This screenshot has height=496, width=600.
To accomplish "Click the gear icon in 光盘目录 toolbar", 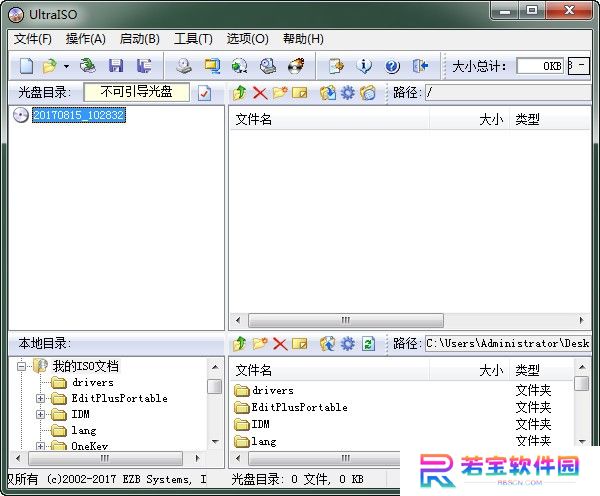I will pos(348,93).
